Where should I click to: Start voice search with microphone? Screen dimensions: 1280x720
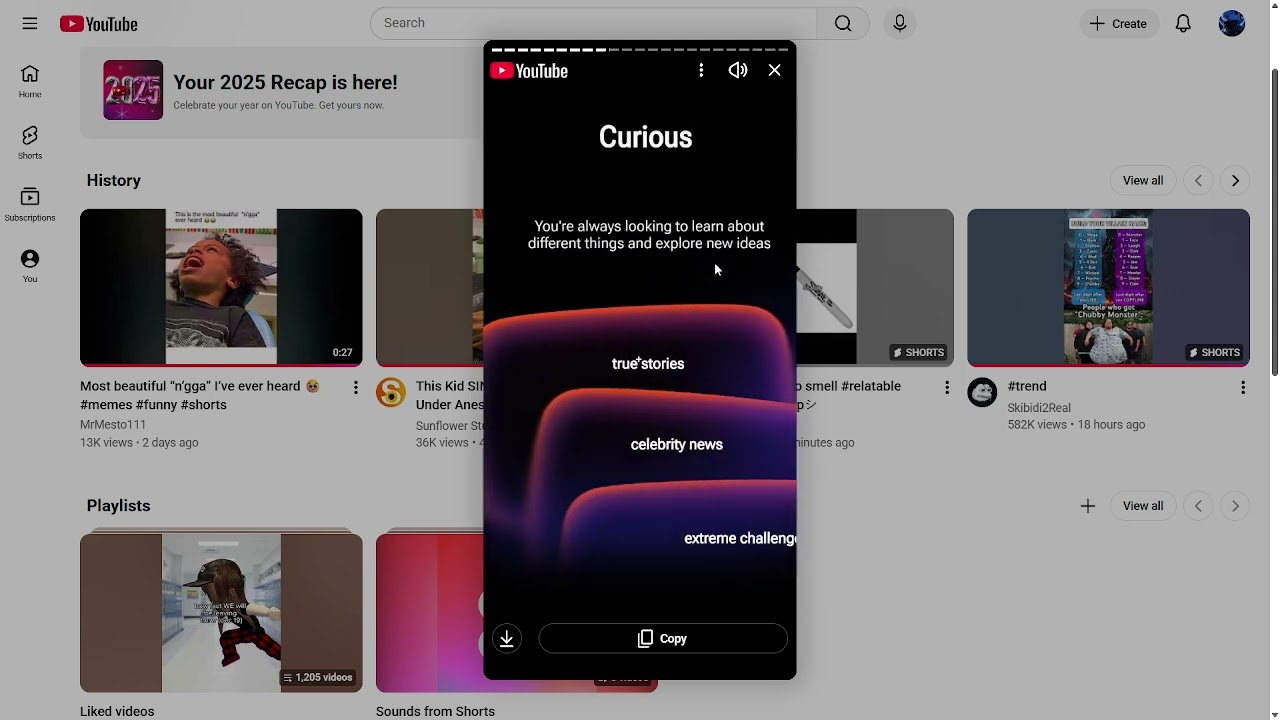[x=900, y=23]
